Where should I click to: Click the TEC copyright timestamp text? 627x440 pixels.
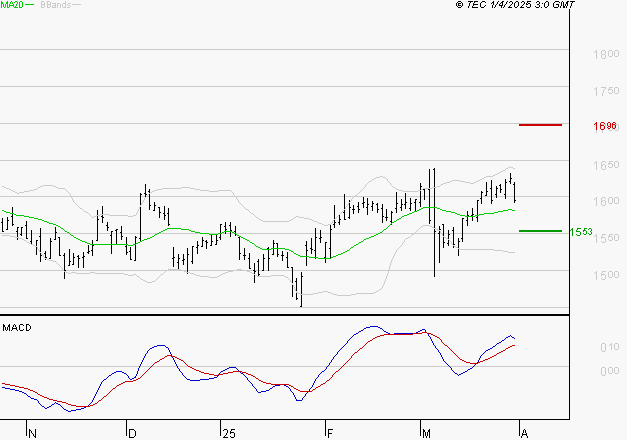515,5
